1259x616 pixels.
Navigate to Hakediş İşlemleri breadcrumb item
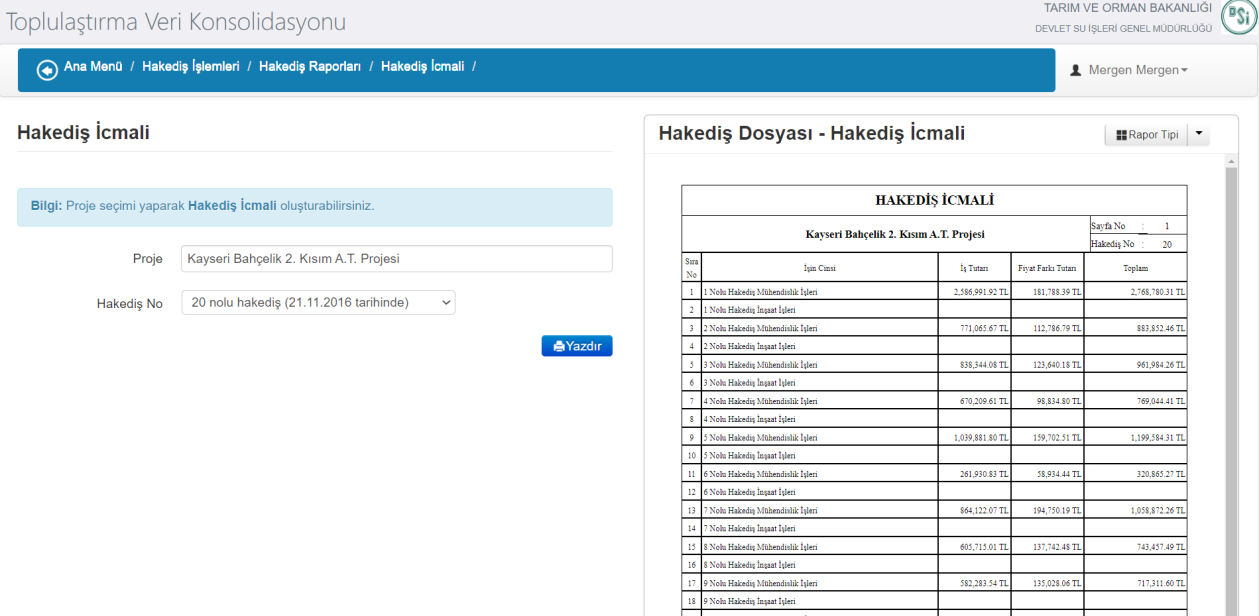point(190,67)
